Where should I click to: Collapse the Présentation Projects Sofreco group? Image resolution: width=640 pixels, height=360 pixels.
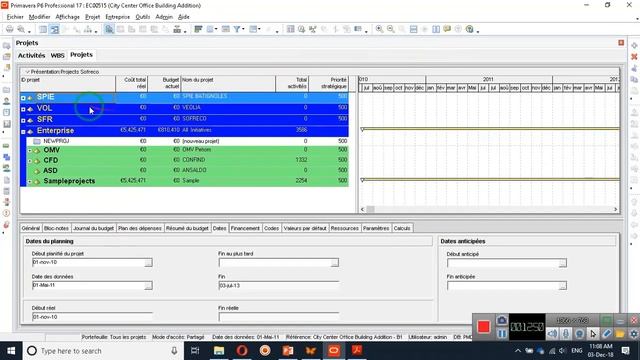click(27, 72)
